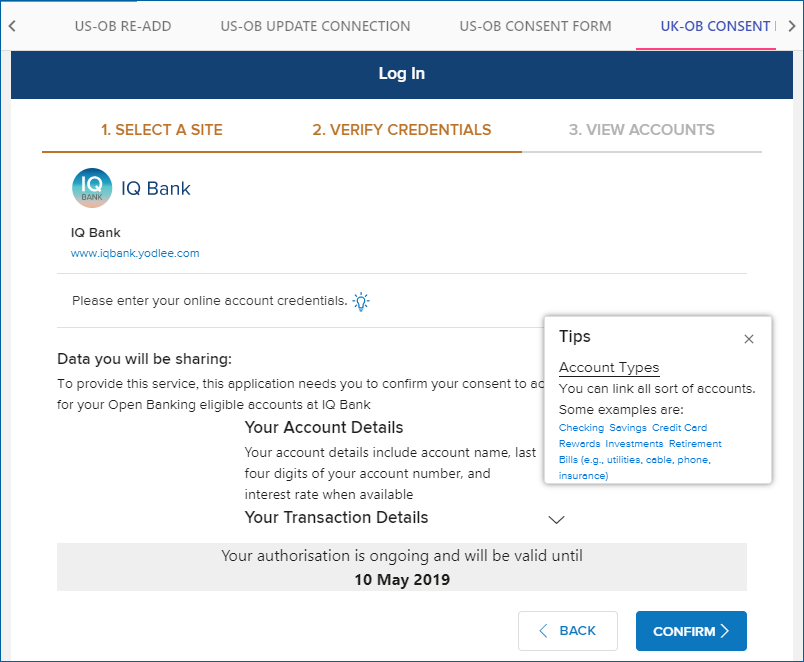Click the CONFIRM button
The width and height of the screenshot is (804, 662).
(691, 631)
